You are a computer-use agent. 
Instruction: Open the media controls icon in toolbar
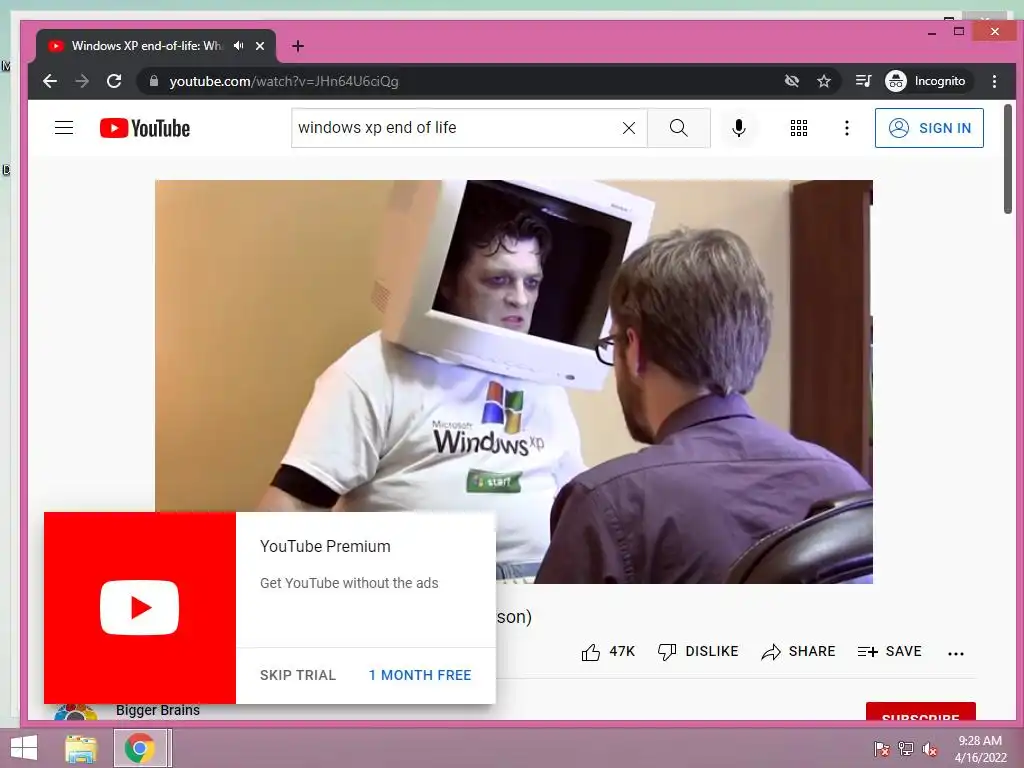(x=863, y=81)
